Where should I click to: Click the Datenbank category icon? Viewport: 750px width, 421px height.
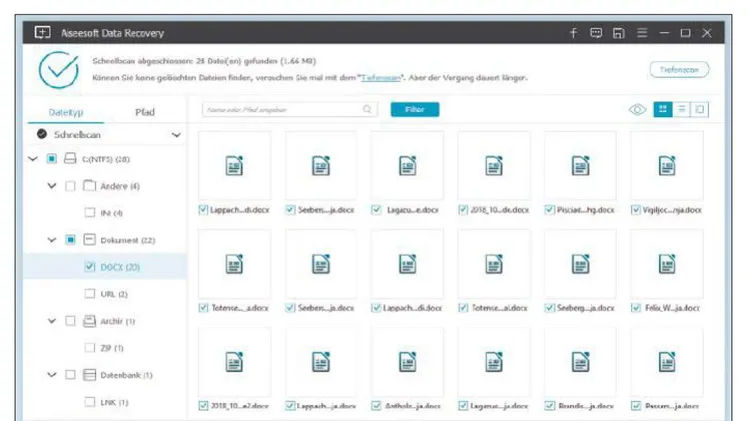[89, 375]
